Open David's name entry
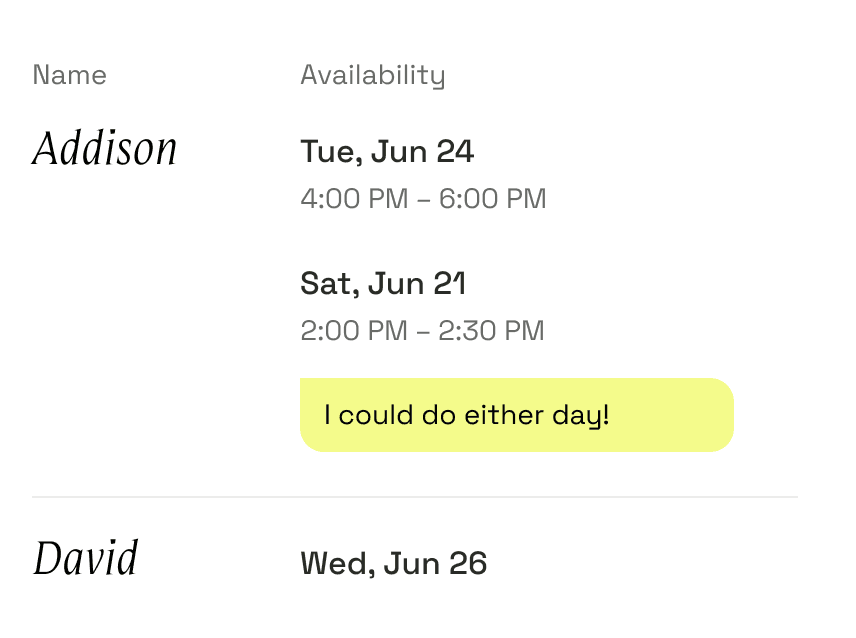This screenshot has width=856, height=638. click(86, 559)
